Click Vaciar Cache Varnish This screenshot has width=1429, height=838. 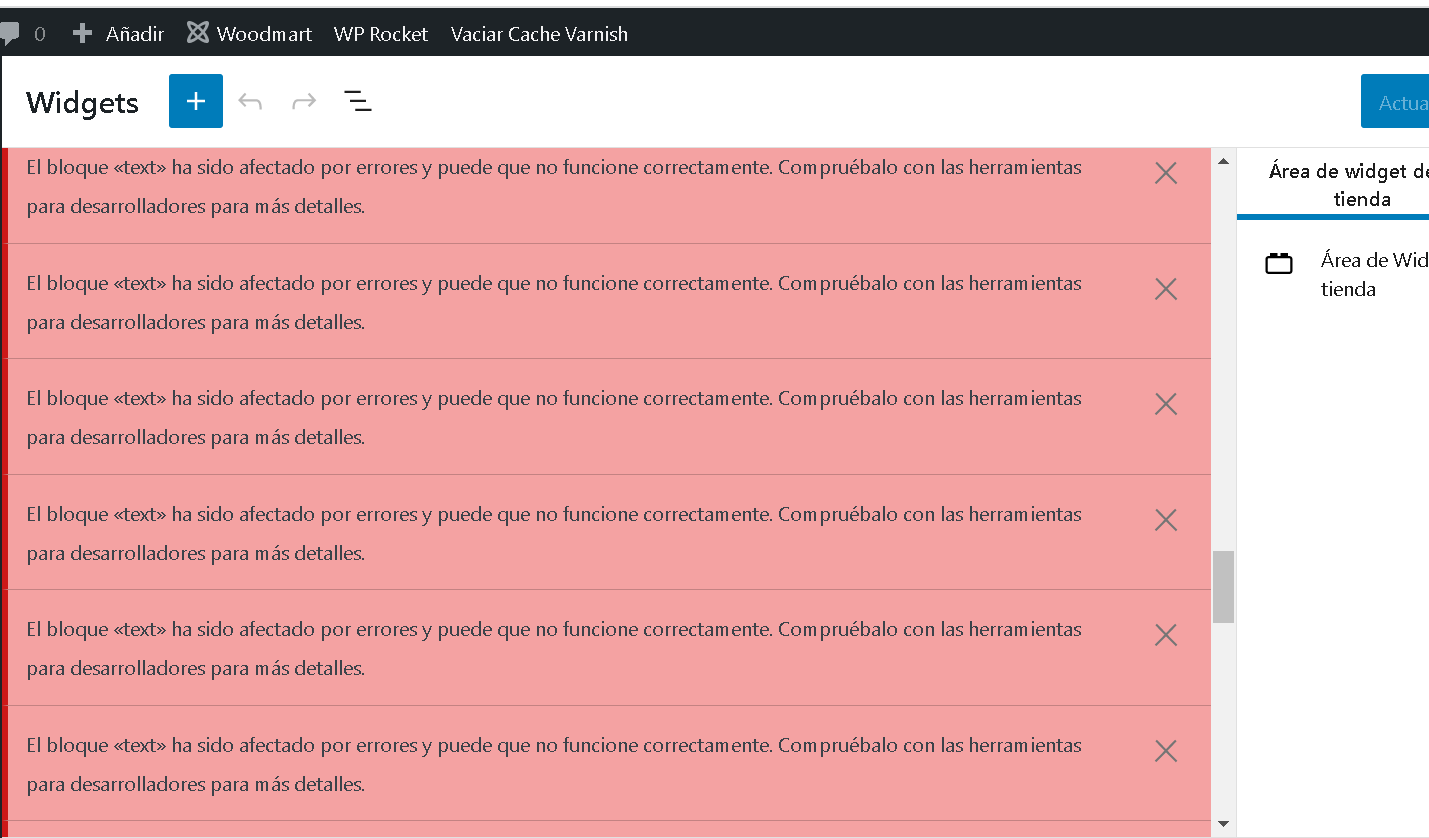click(x=539, y=34)
